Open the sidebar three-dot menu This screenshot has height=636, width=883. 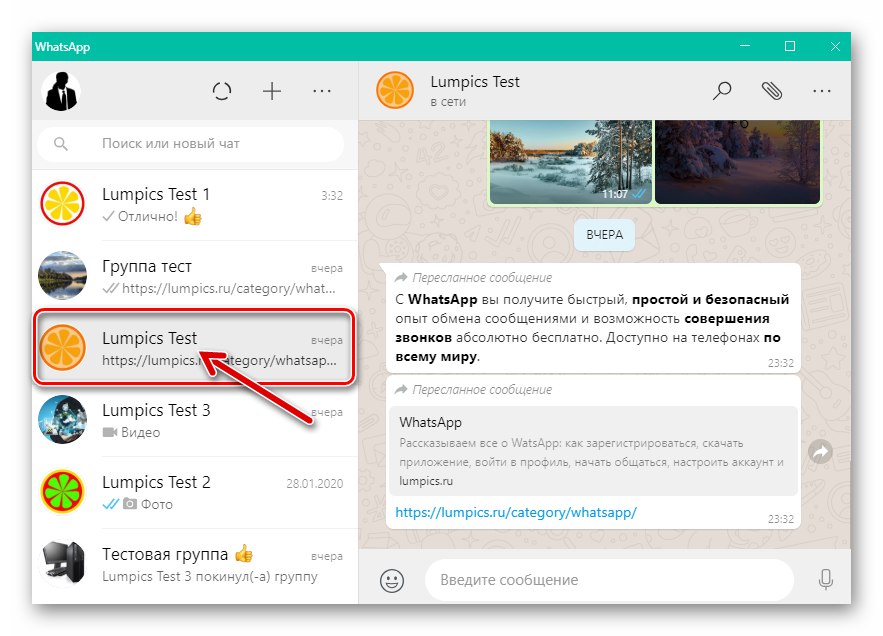click(322, 91)
